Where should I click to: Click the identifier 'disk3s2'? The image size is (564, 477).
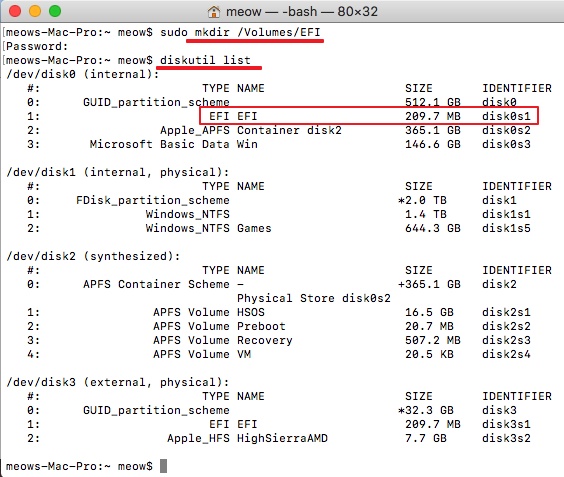click(x=506, y=439)
